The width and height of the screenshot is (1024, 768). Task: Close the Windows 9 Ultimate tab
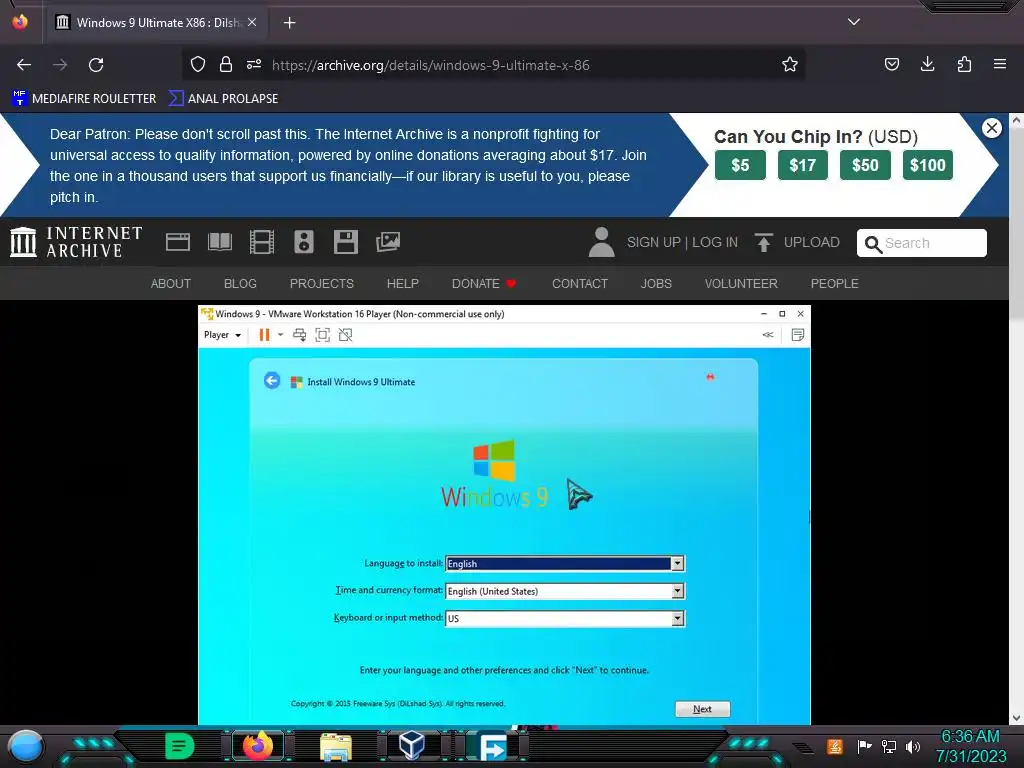pyautogui.click(x=252, y=22)
